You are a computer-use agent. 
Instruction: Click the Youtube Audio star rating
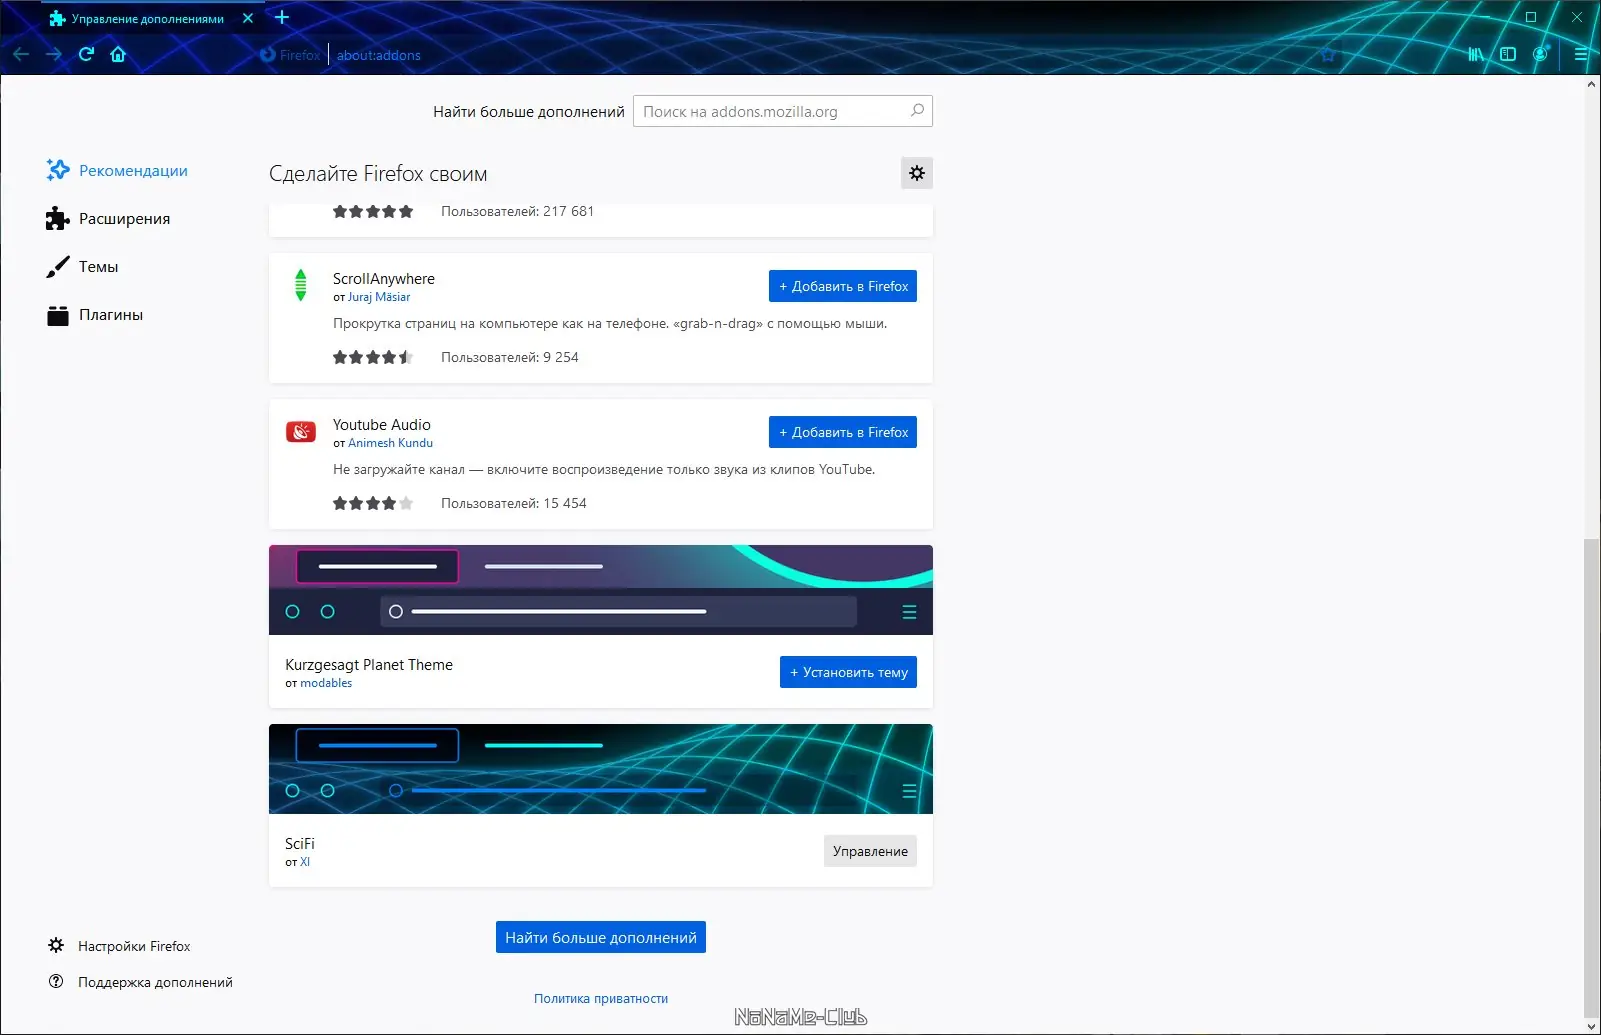pyautogui.click(x=373, y=503)
